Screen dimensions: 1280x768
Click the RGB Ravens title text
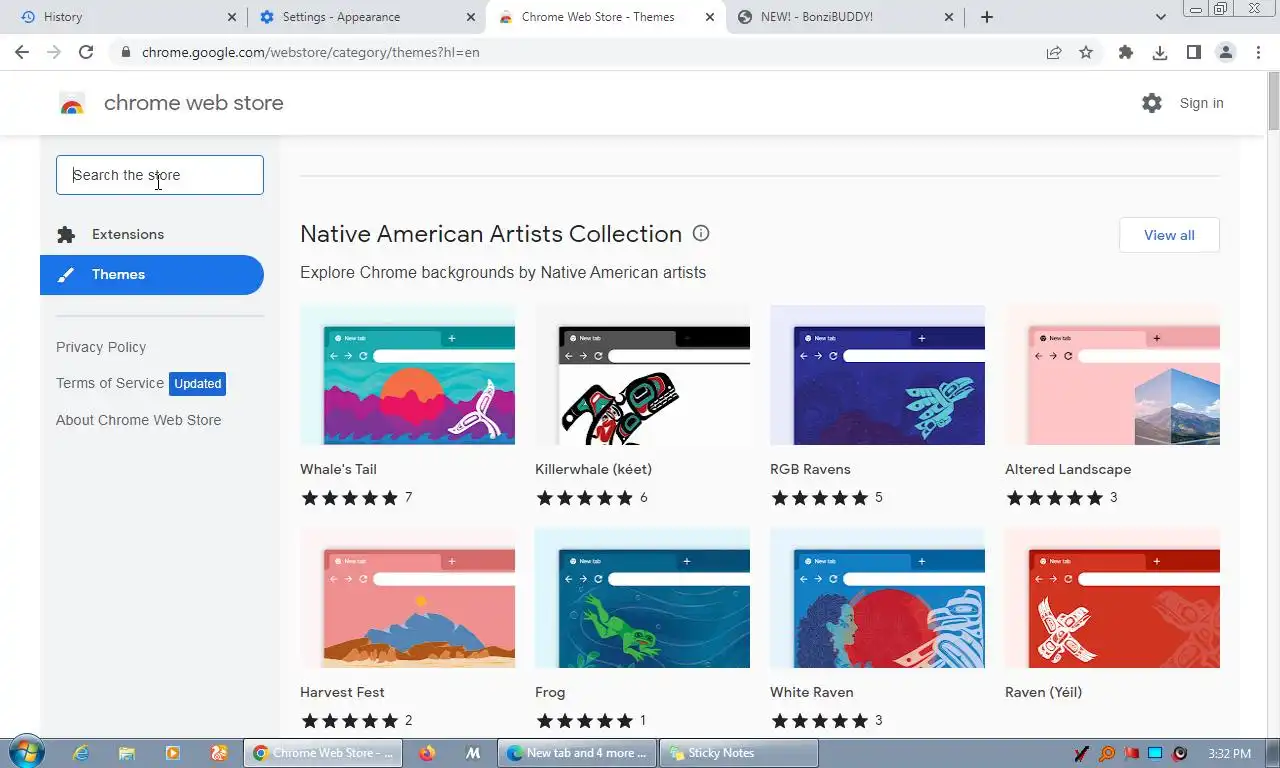(x=810, y=469)
